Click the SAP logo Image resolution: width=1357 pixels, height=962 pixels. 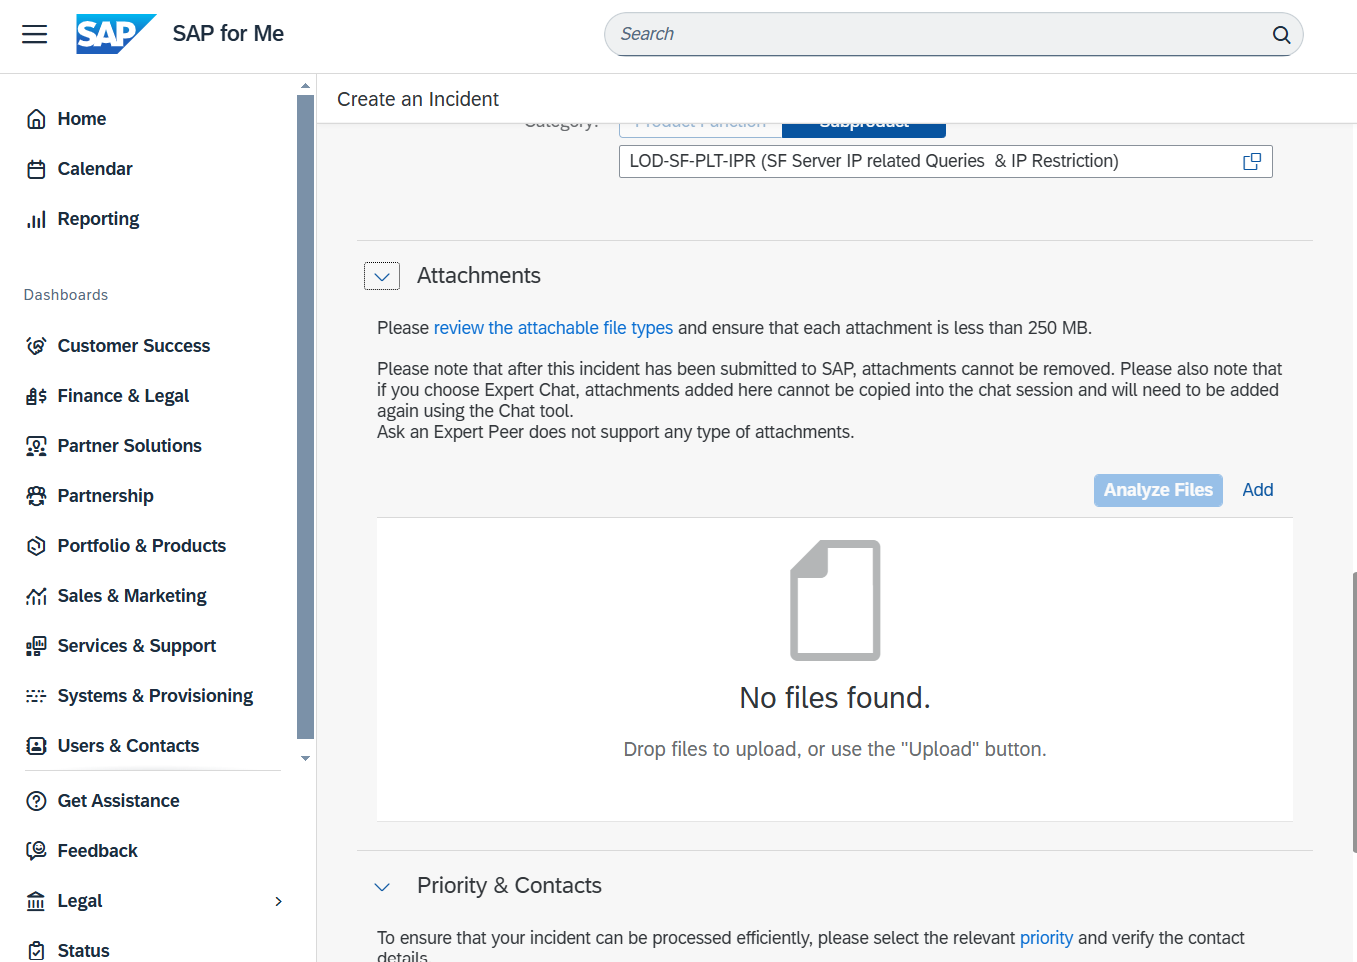tap(116, 34)
